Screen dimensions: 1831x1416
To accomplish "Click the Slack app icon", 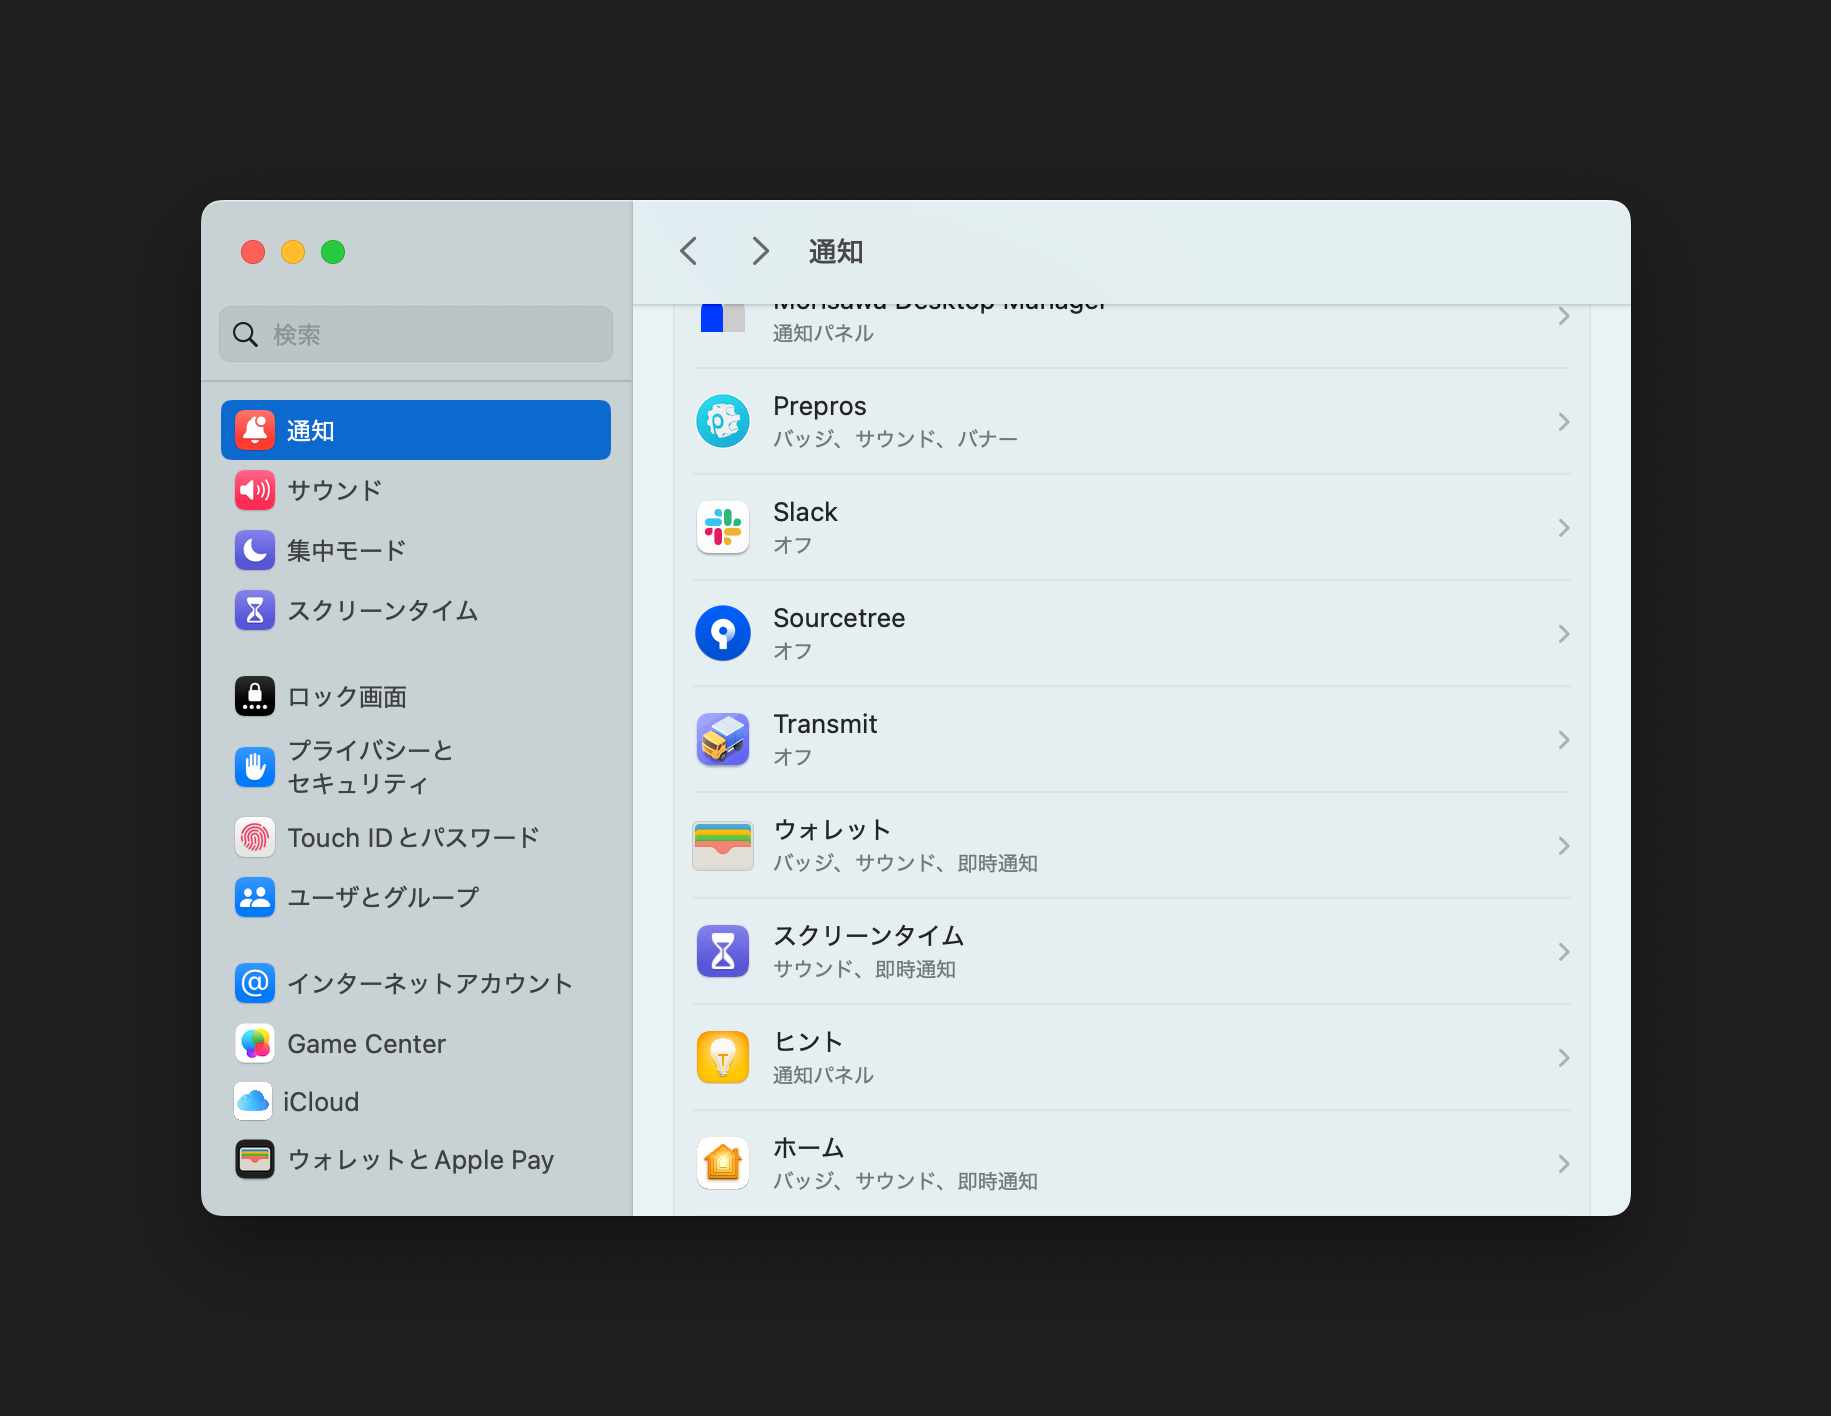I will (x=723, y=527).
